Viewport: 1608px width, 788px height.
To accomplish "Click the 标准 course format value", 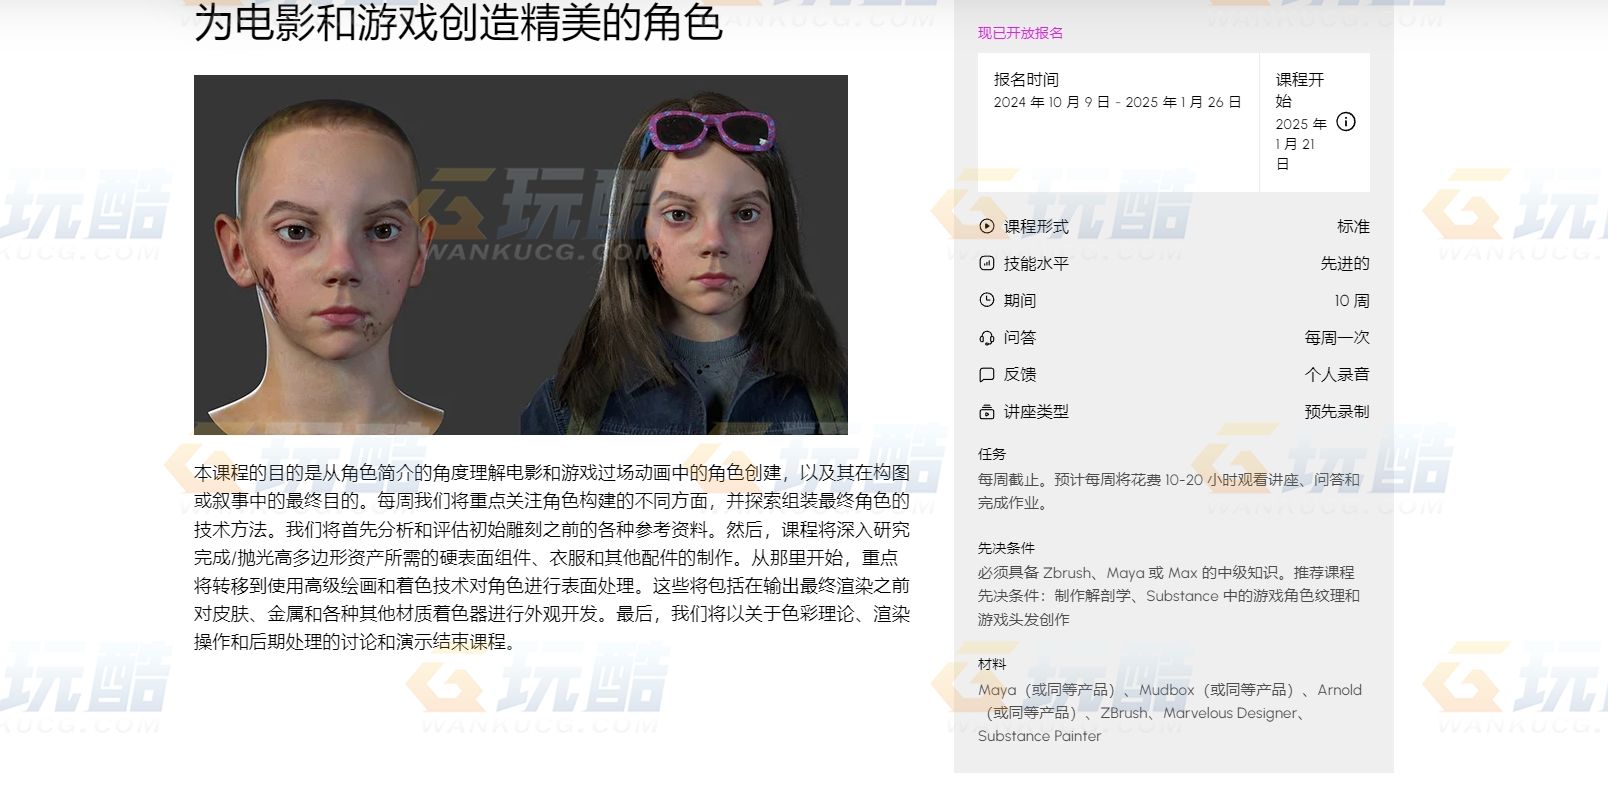I will coord(1353,227).
